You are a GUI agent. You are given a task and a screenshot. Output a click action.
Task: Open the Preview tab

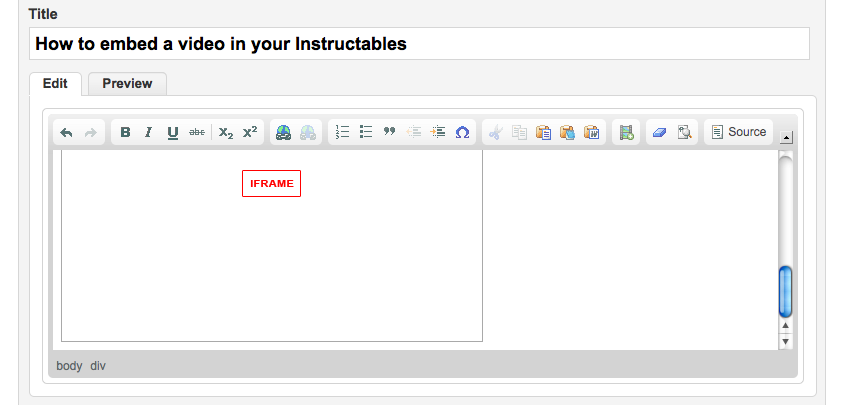coord(127,83)
